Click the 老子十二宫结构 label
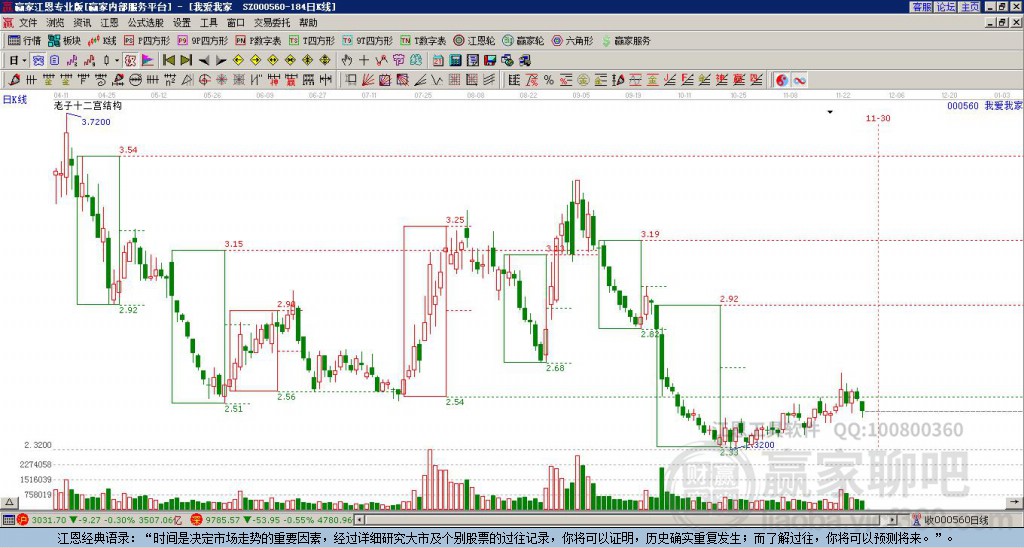Screen dimensions: 1024x548 (x=88, y=106)
